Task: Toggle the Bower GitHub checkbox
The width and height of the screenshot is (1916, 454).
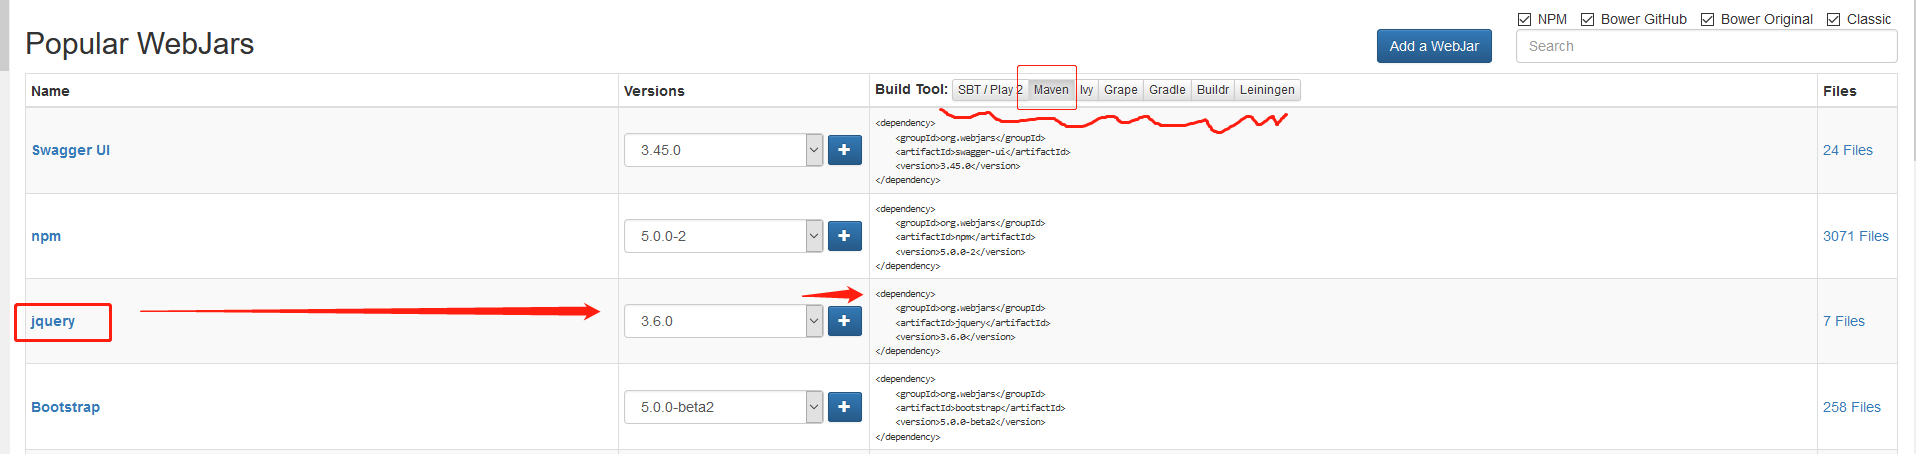Action: coord(1588,19)
